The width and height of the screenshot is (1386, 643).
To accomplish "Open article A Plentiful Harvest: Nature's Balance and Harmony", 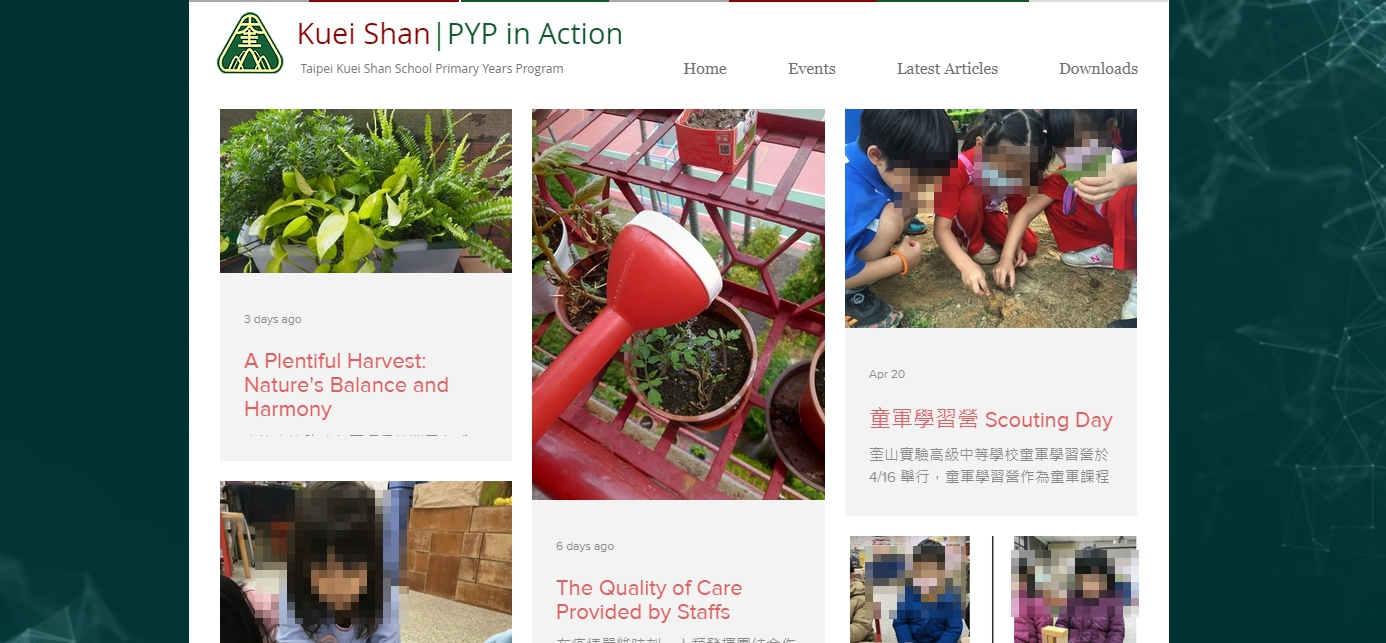I will pos(346,385).
